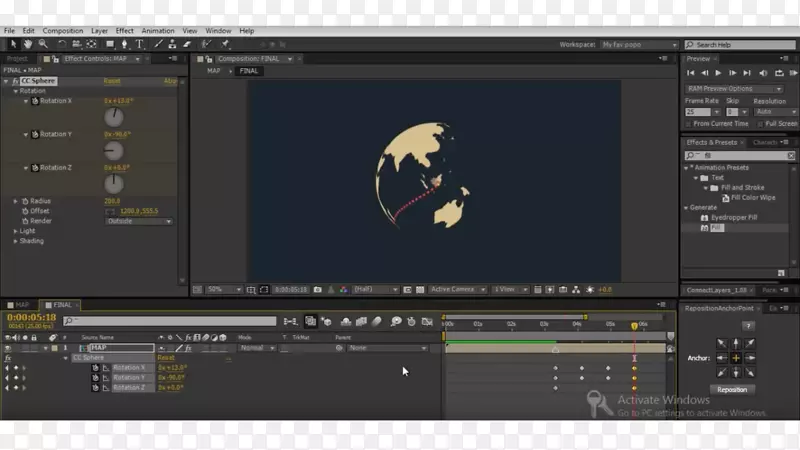Viewport: 800px width, 450px height.
Task: Toggle Rotation Y stopwatch in timeline
Action: click(x=95, y=378)
